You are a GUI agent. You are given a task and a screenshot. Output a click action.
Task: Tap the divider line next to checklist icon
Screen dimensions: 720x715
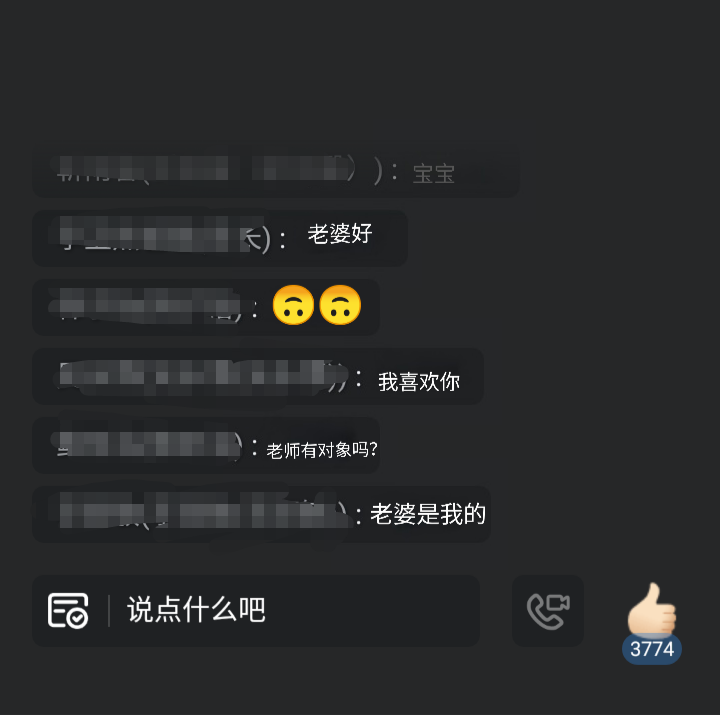pyautogui.click(x=109, y=610)
